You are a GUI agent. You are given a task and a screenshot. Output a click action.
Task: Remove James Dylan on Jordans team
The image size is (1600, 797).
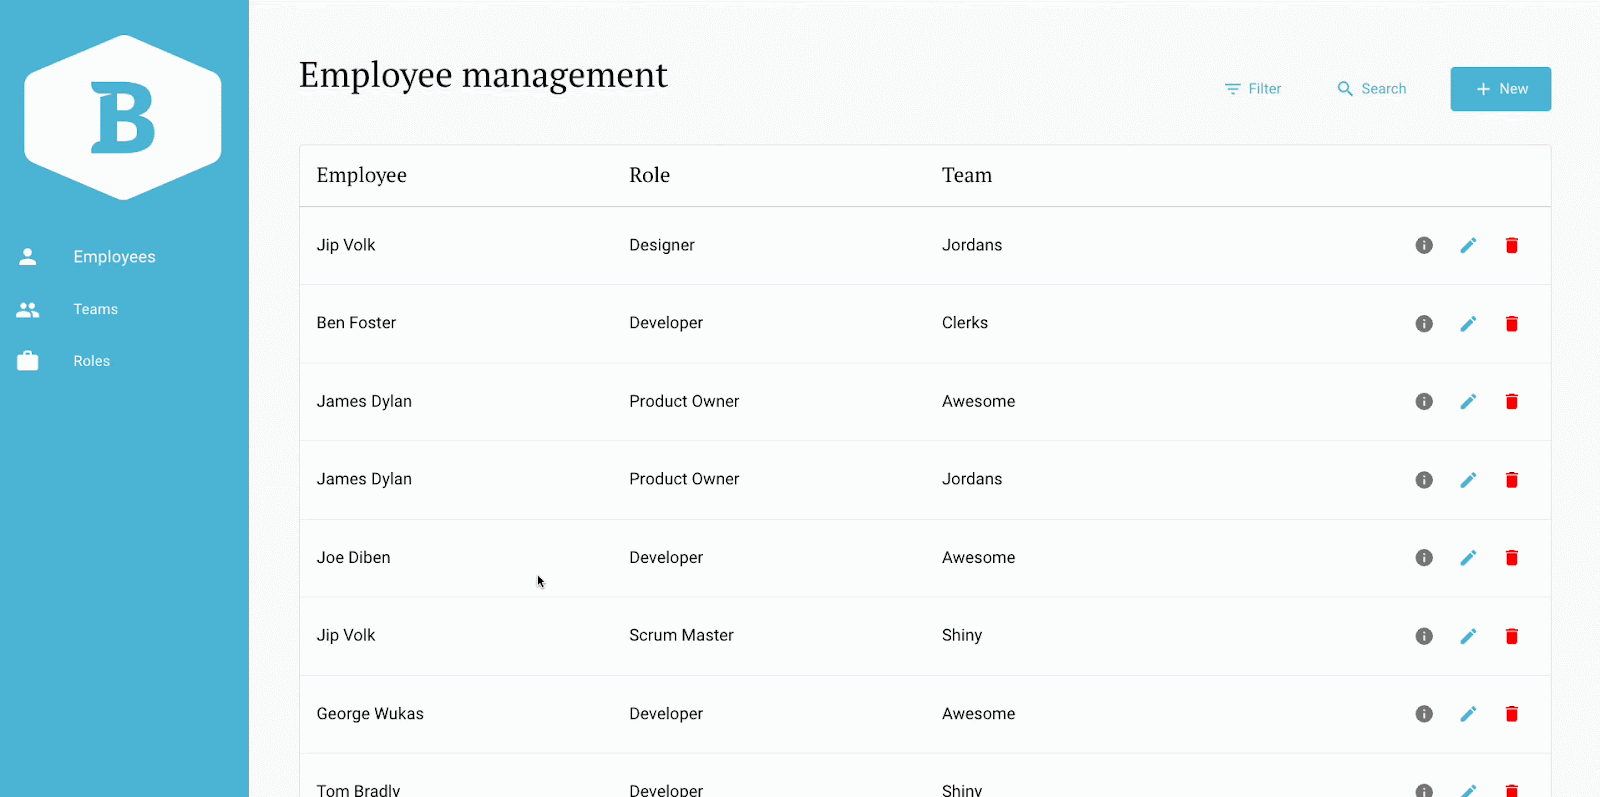point(1512,480)
